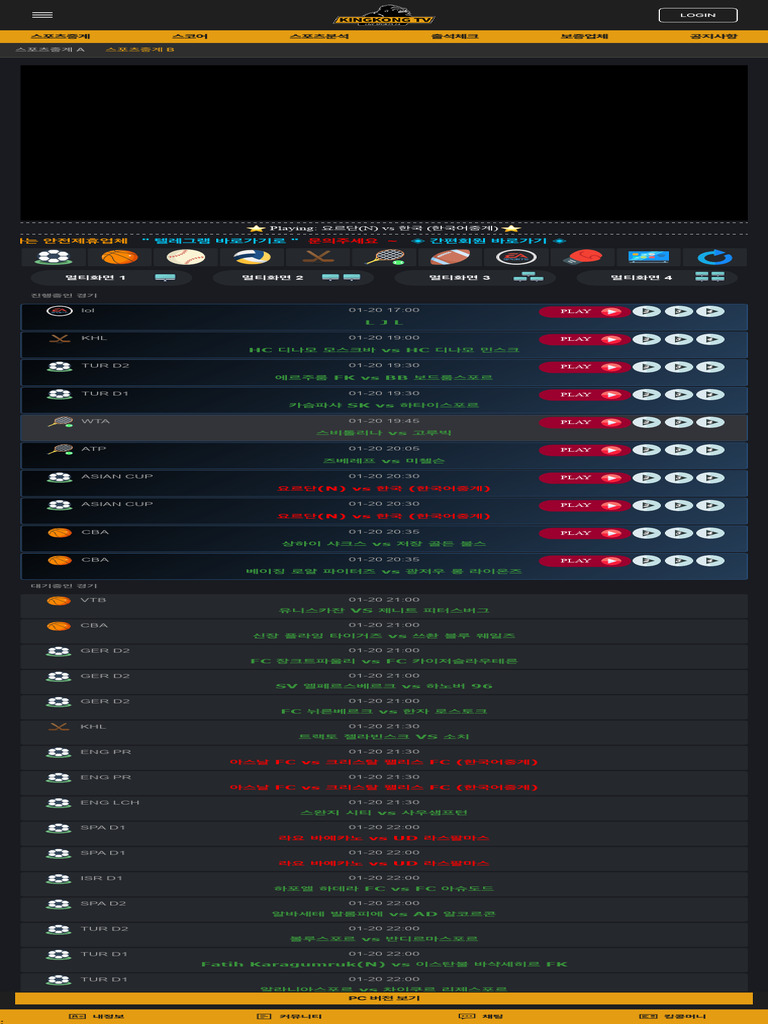Play the ATP 20:05 stream

click(x=584, y=450)
